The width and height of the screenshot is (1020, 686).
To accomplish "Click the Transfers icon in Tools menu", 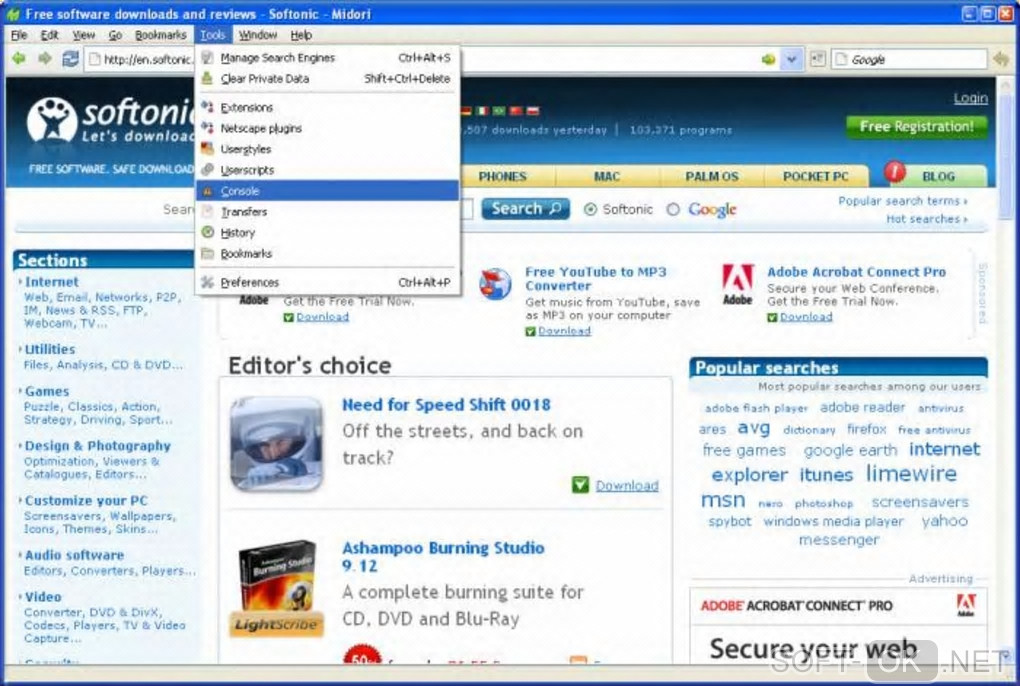I will tap(208, 211).
